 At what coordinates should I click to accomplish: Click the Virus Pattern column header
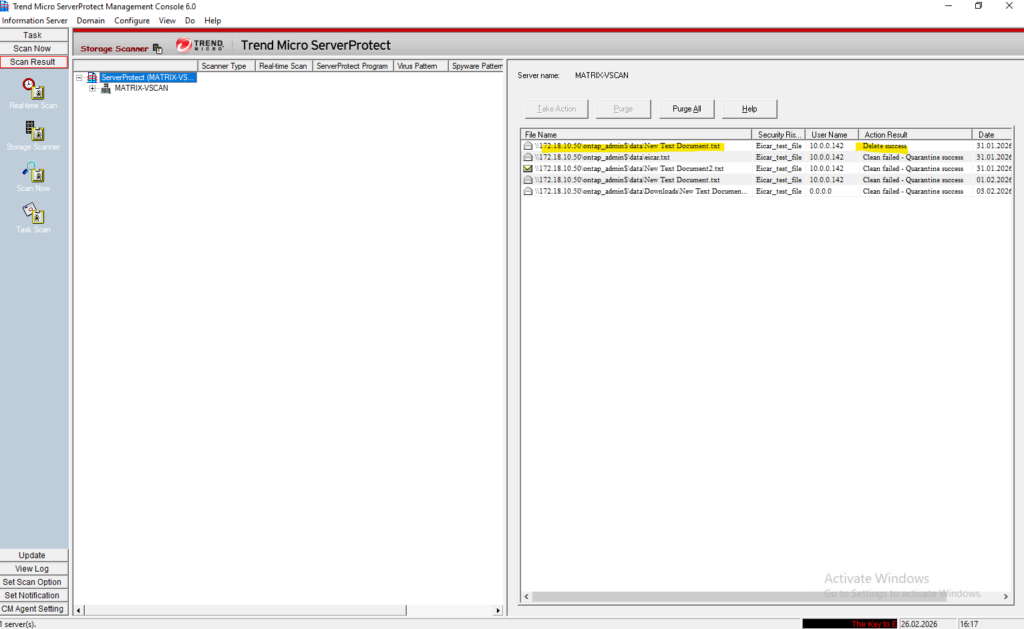point(421,66)
